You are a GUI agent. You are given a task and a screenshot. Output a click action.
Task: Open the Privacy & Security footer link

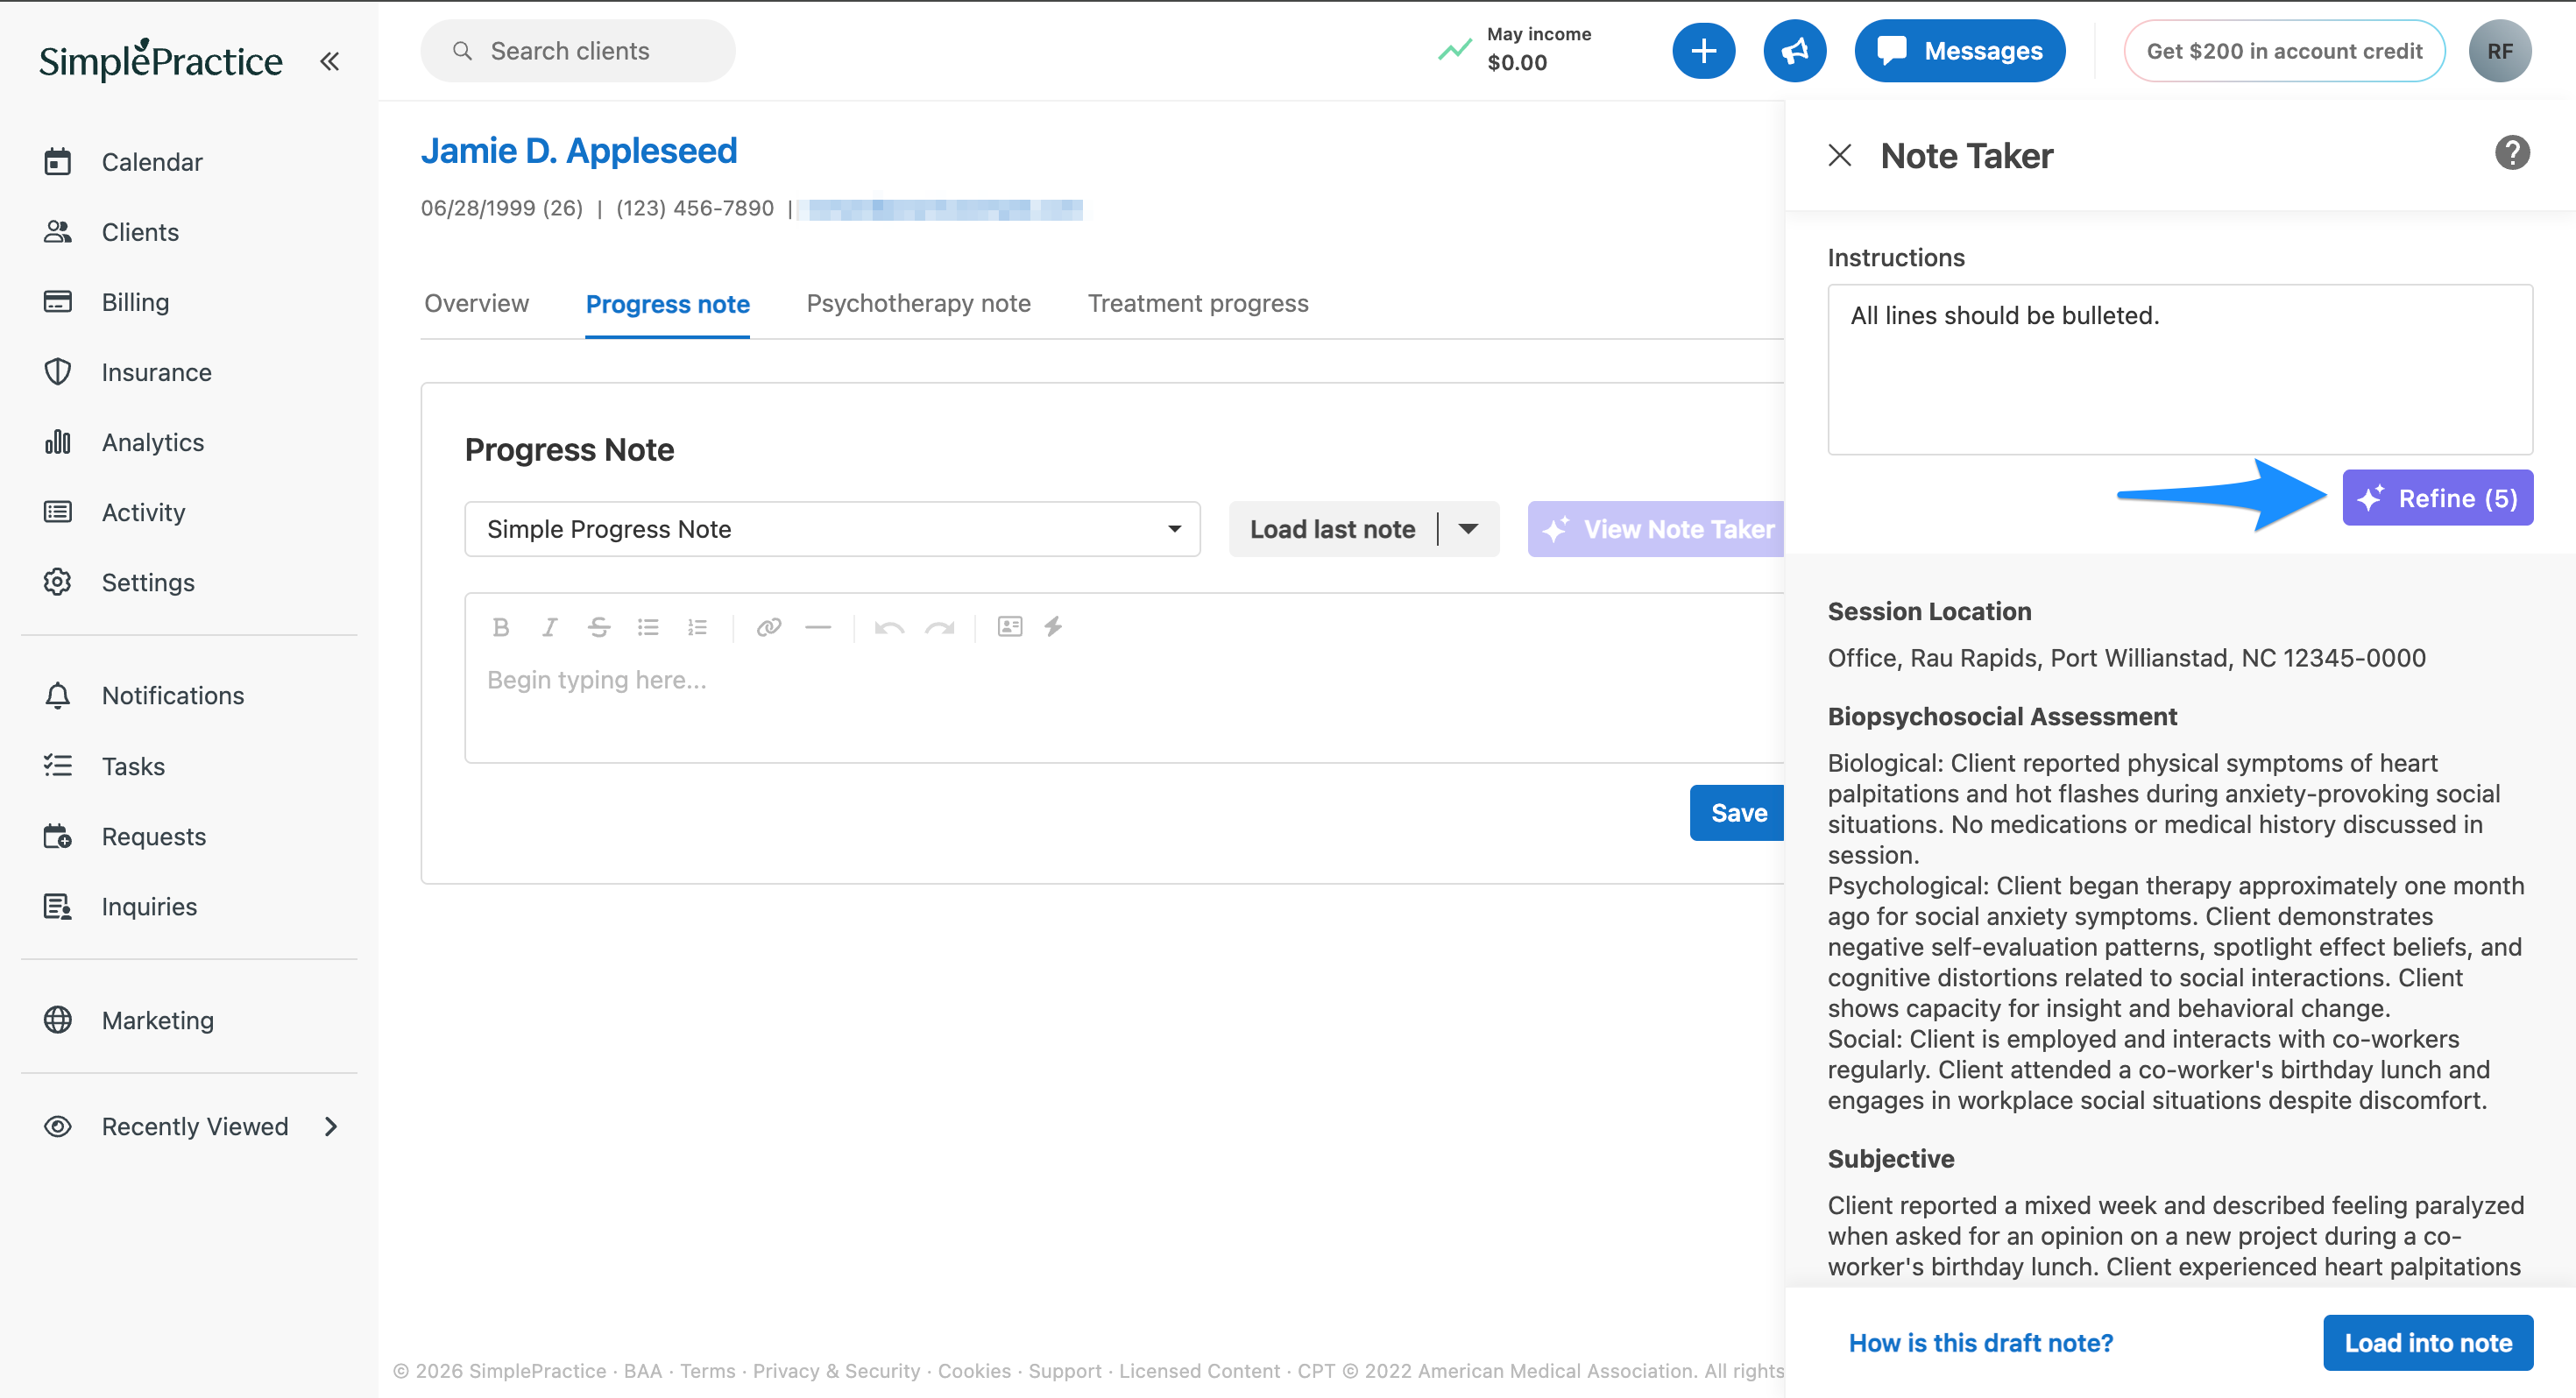click(x=836, y=1371)
